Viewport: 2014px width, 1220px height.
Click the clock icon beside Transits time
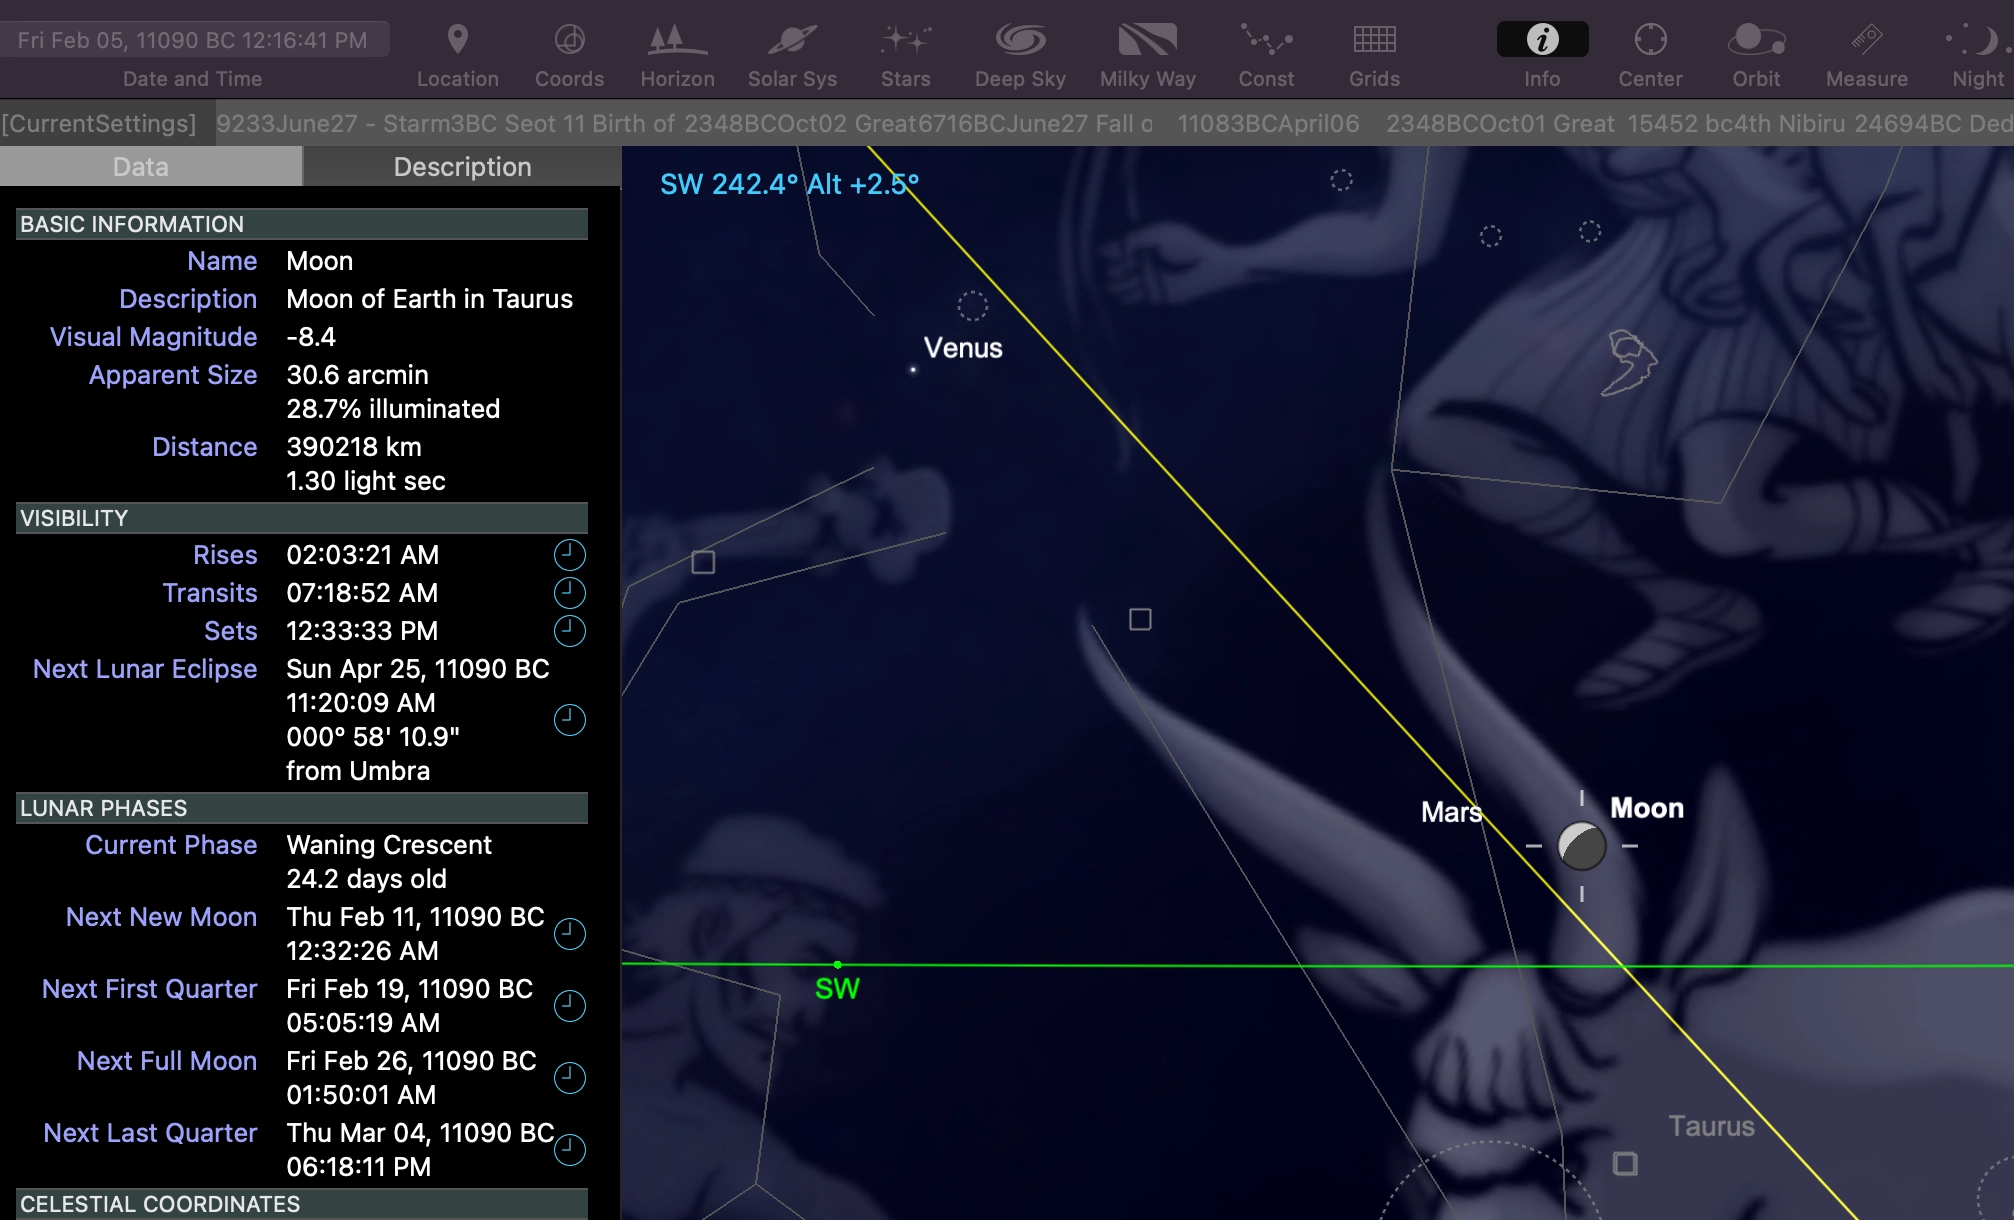[x=569, y=593]
